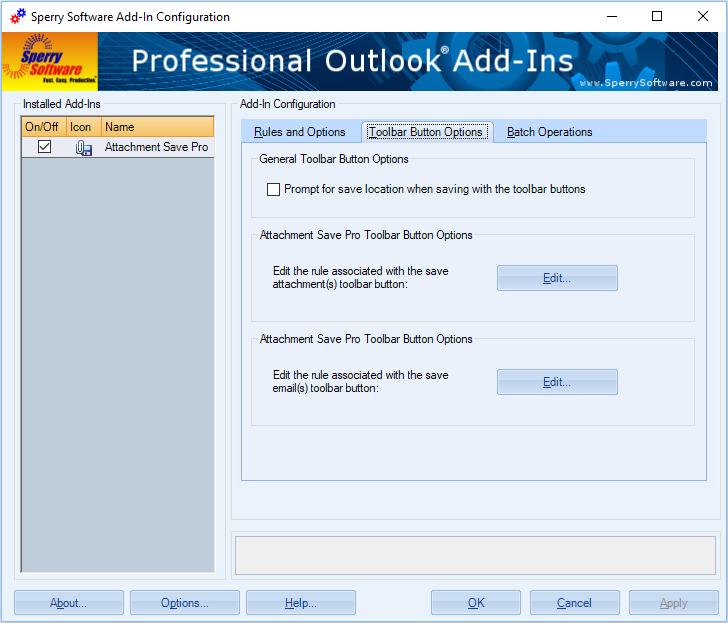Screen dimensions: 728x623
Task: Click the www.SperrySoftware.com banner text
Action: [646, 83]
